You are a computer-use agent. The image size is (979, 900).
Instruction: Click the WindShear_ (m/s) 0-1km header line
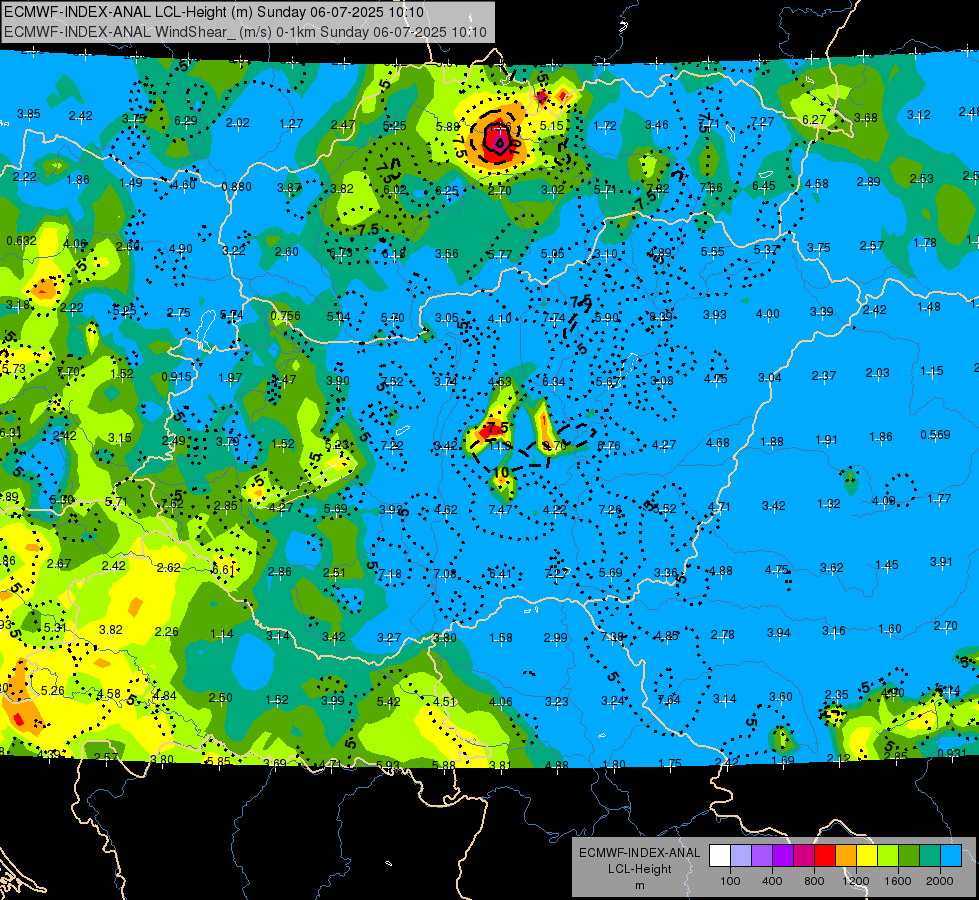click(x=245, y=32)
